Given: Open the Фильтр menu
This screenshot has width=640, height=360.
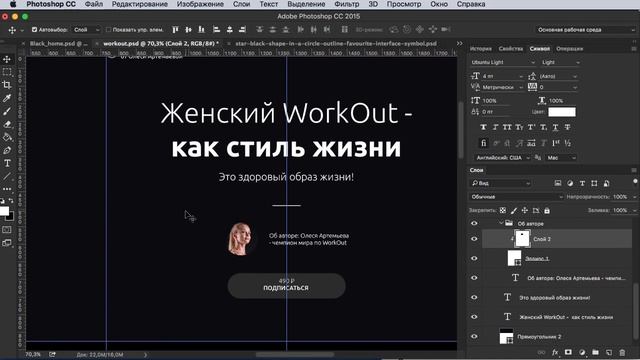Looking at the screenshot, I should [347, 4].
